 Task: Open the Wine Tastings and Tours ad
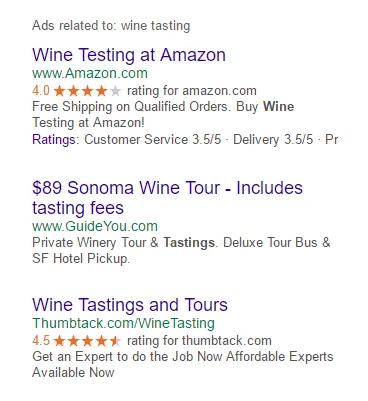pos(130,305)
